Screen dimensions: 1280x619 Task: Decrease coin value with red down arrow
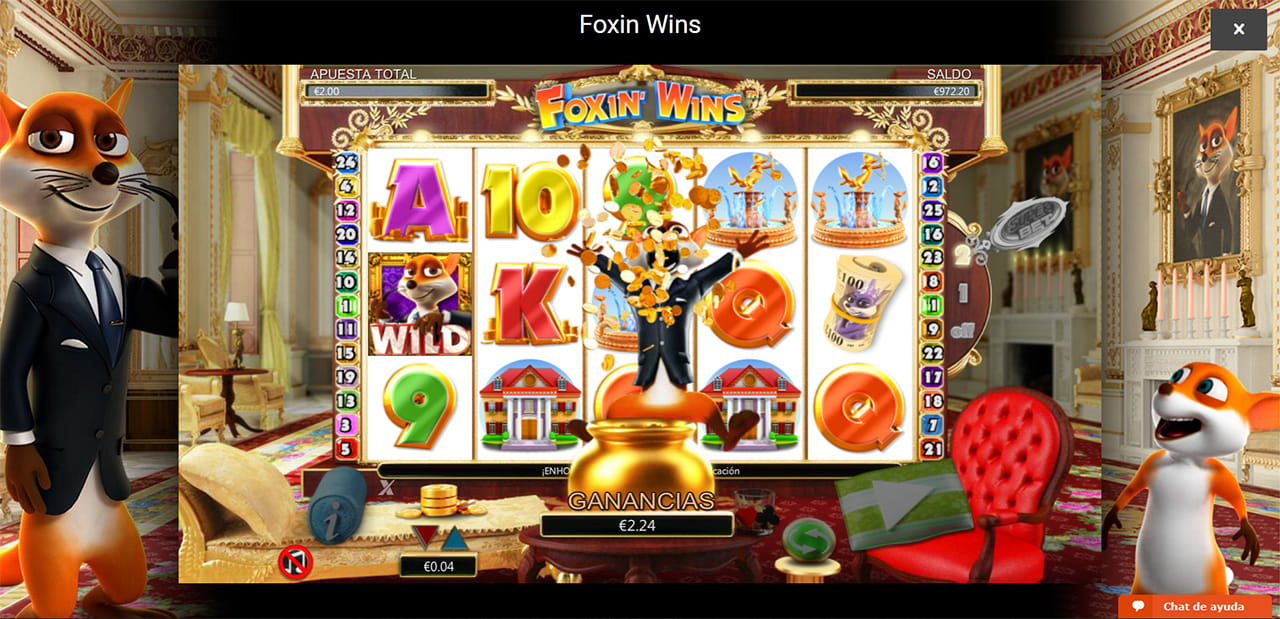425,538
